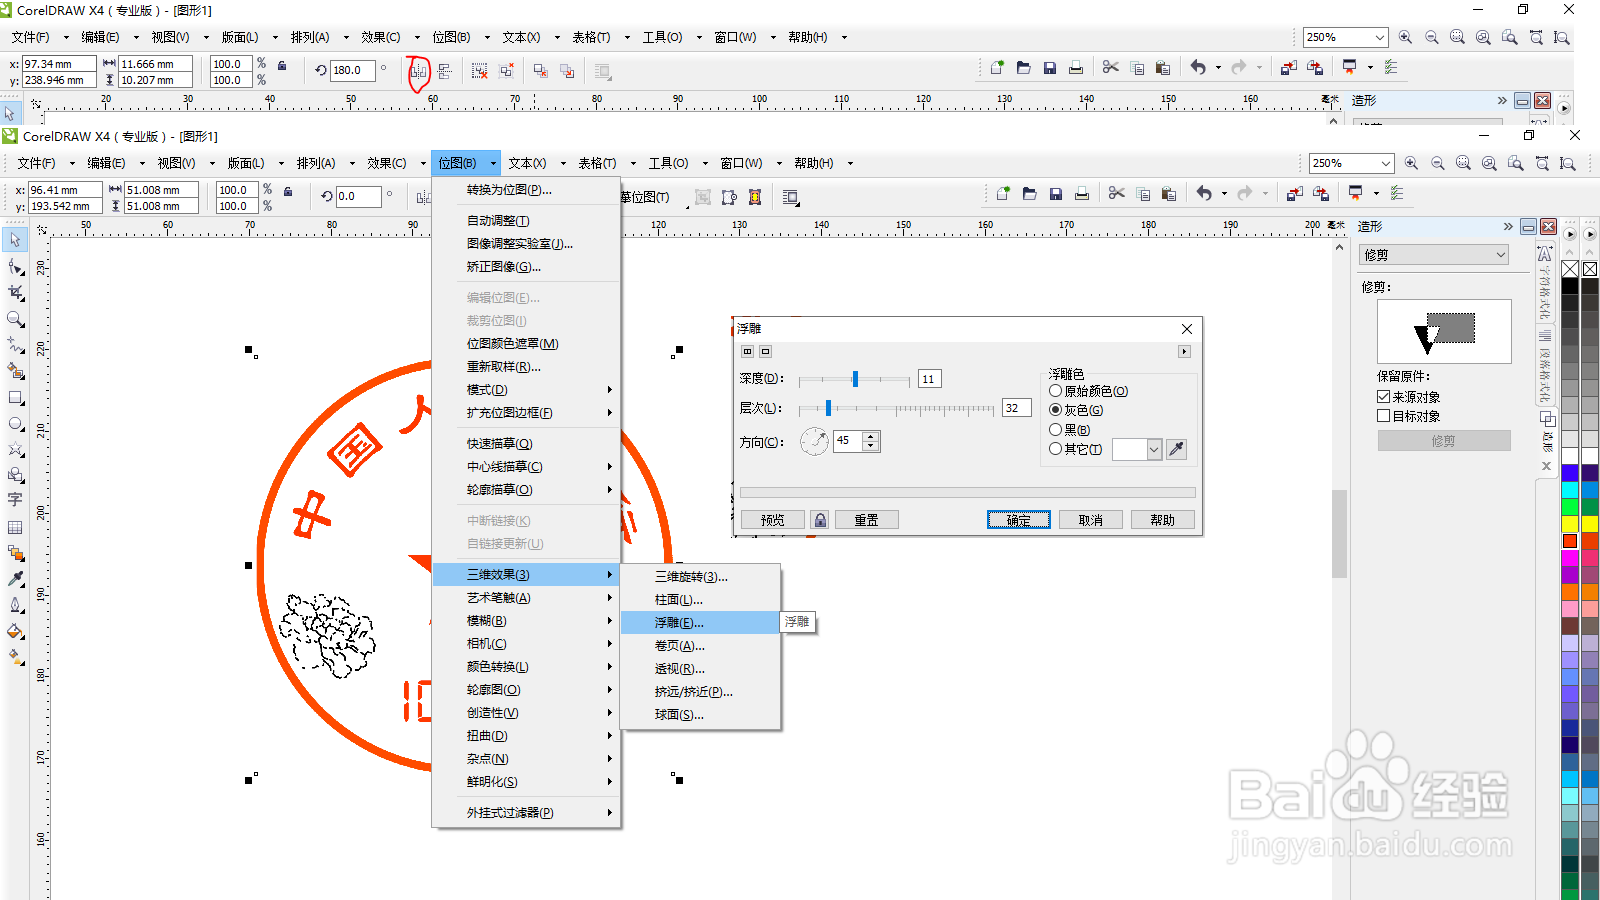The image size is (1600, 900).
Task: Choose 转换为位图 from the menu
Action: (526, 190)
